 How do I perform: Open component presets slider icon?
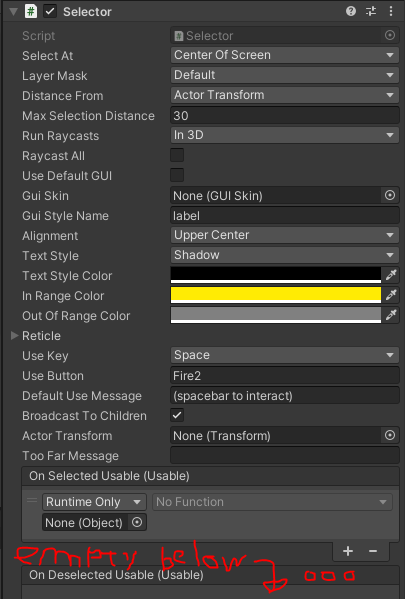(371, 11)
